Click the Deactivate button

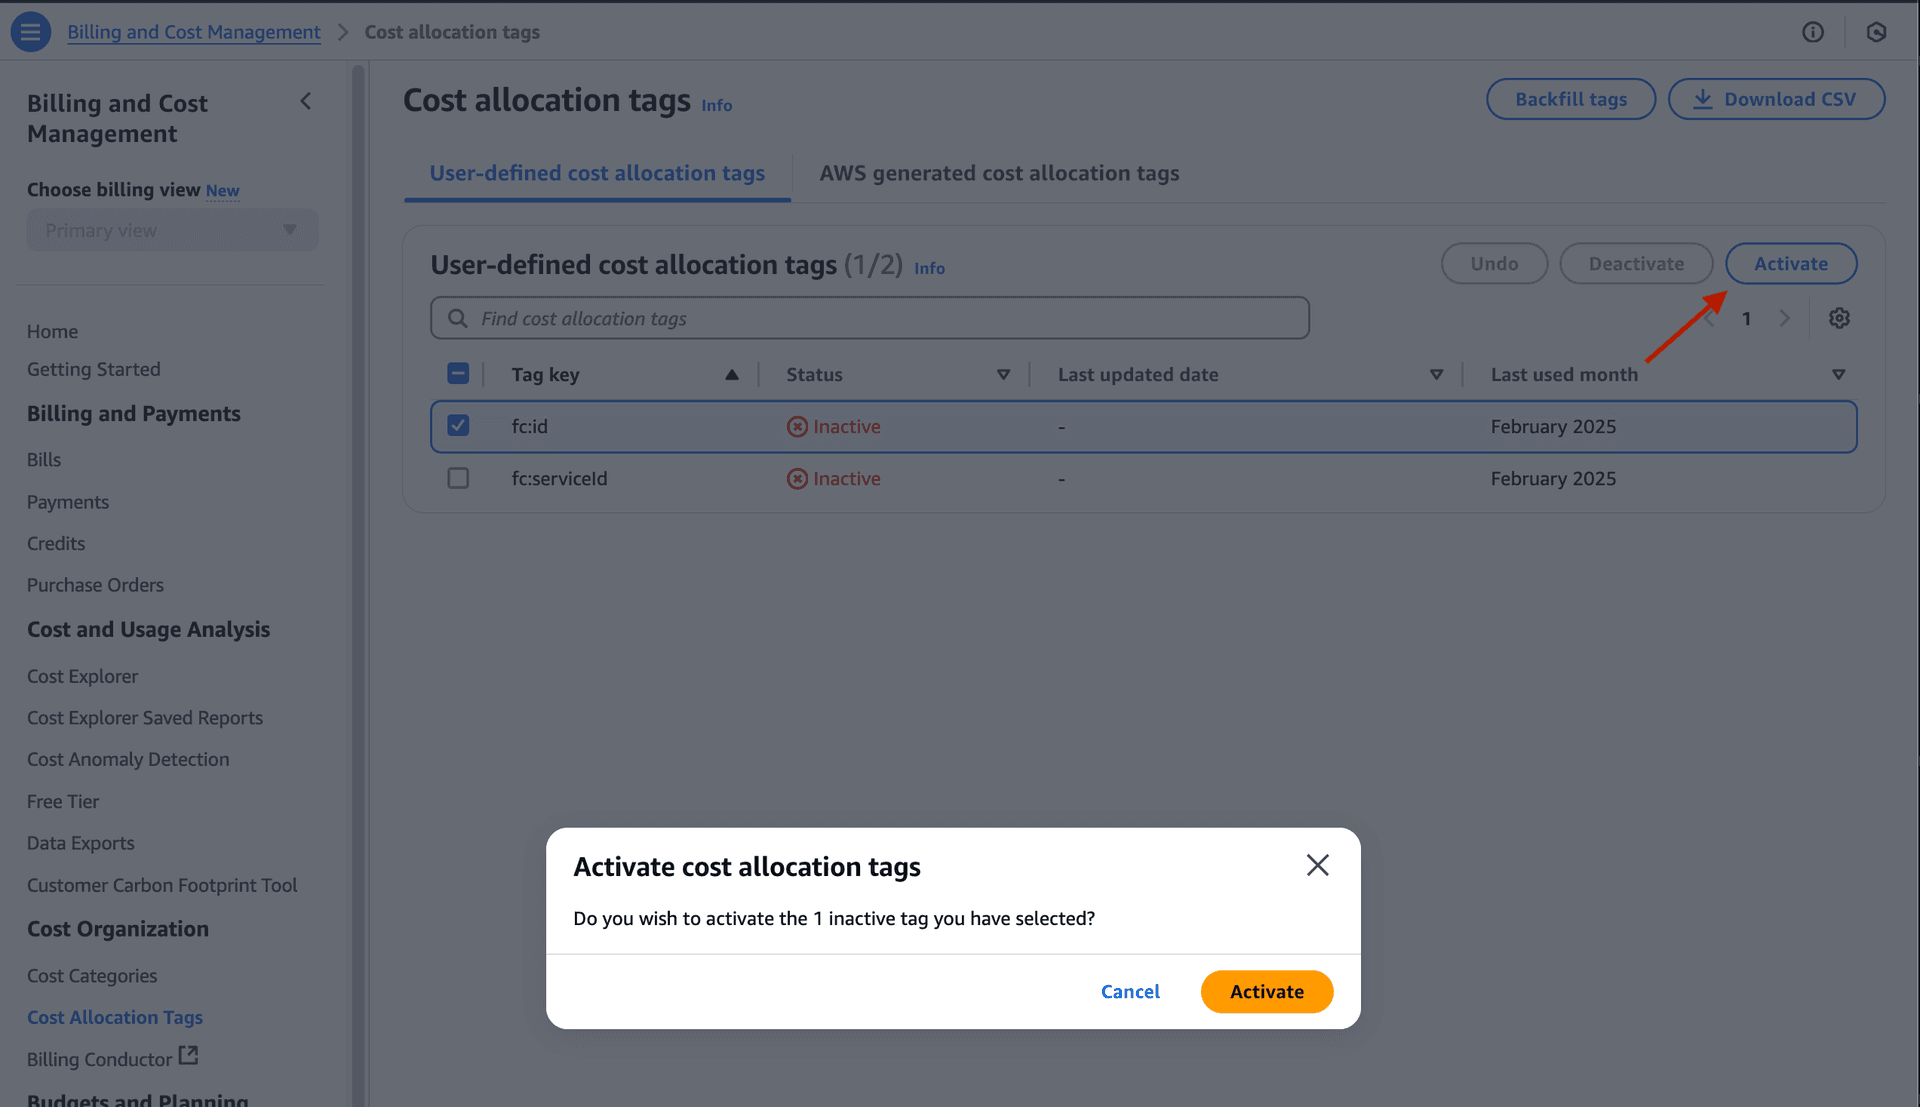click(1636, 263)
